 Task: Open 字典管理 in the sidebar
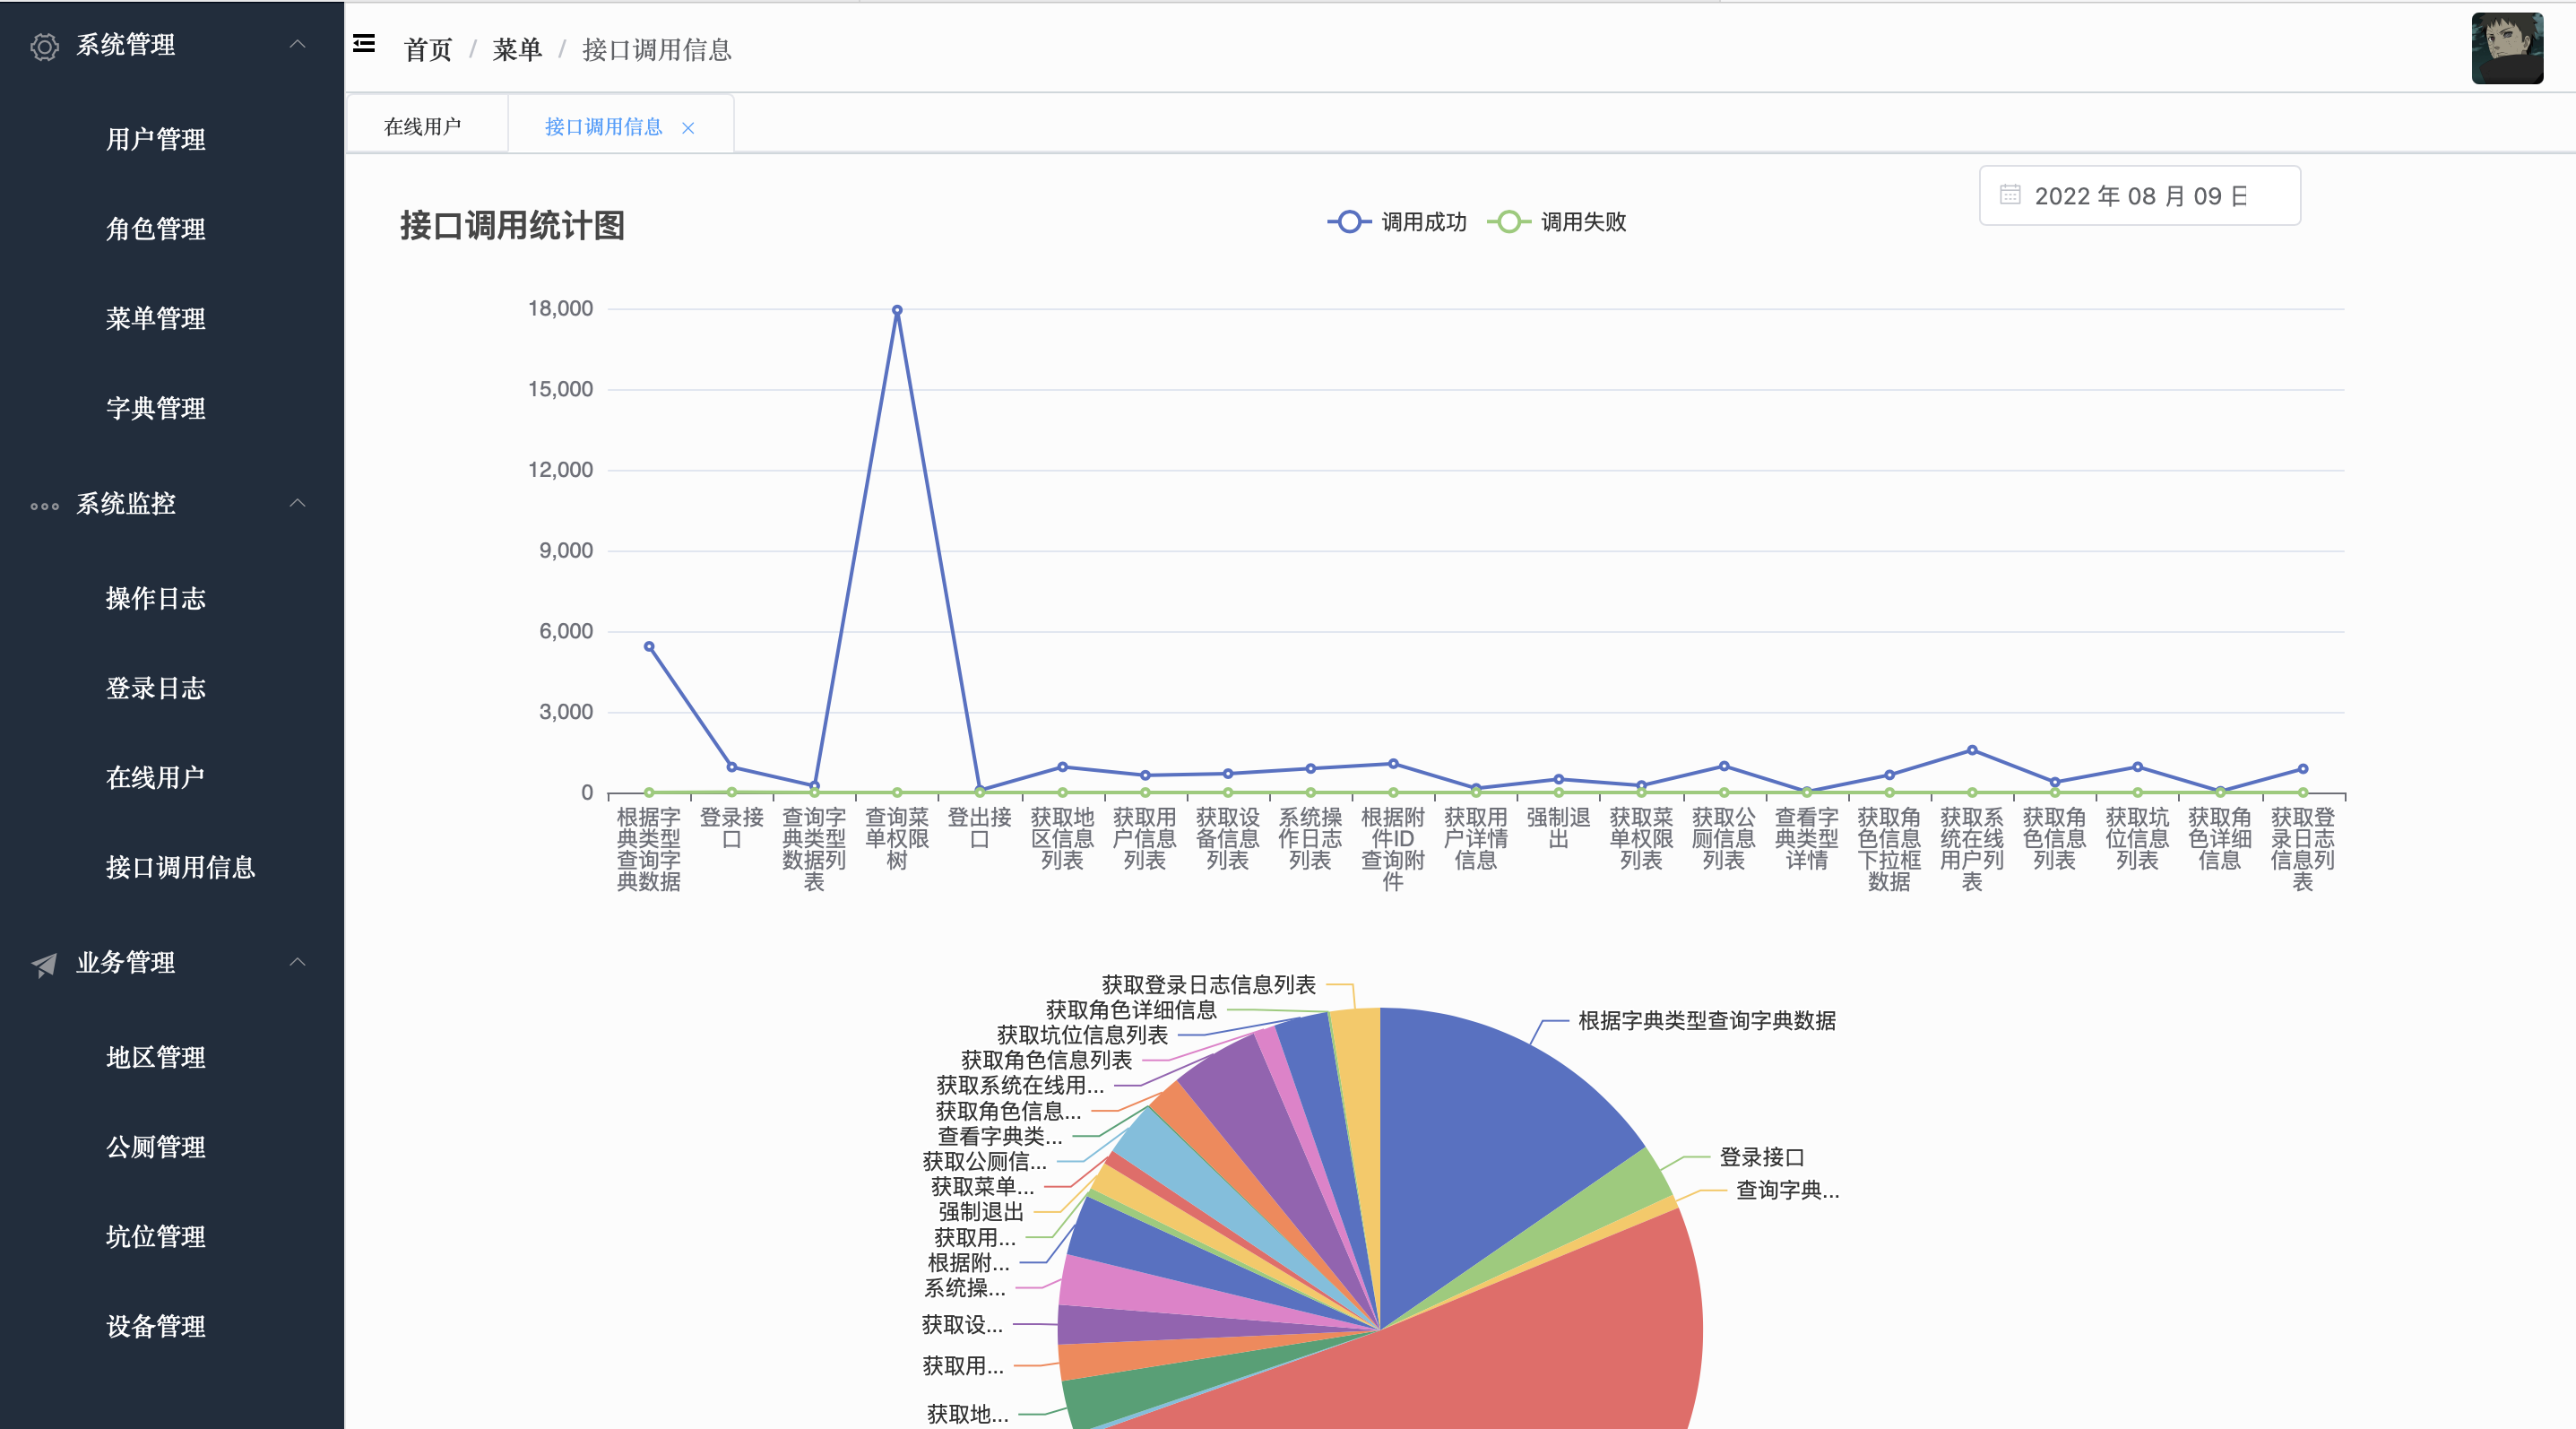click(x=156, y=408)
